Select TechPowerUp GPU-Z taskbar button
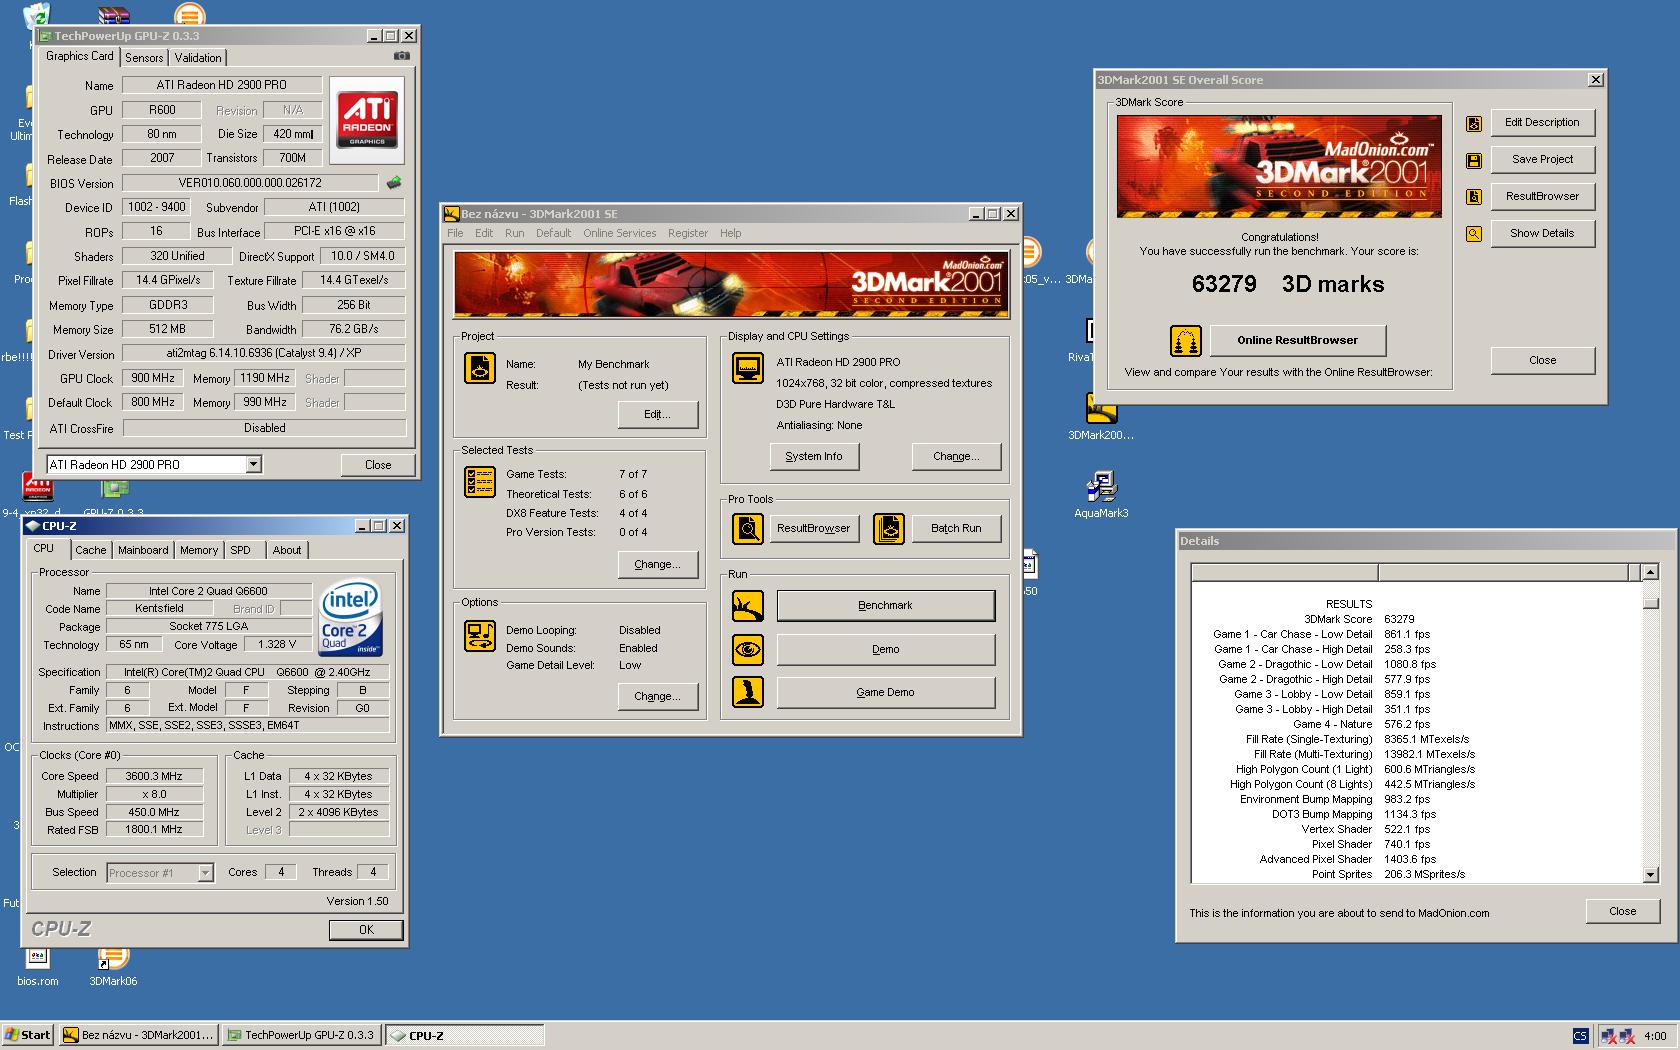The image size is (1680, 1050). tap(302, 1035)
